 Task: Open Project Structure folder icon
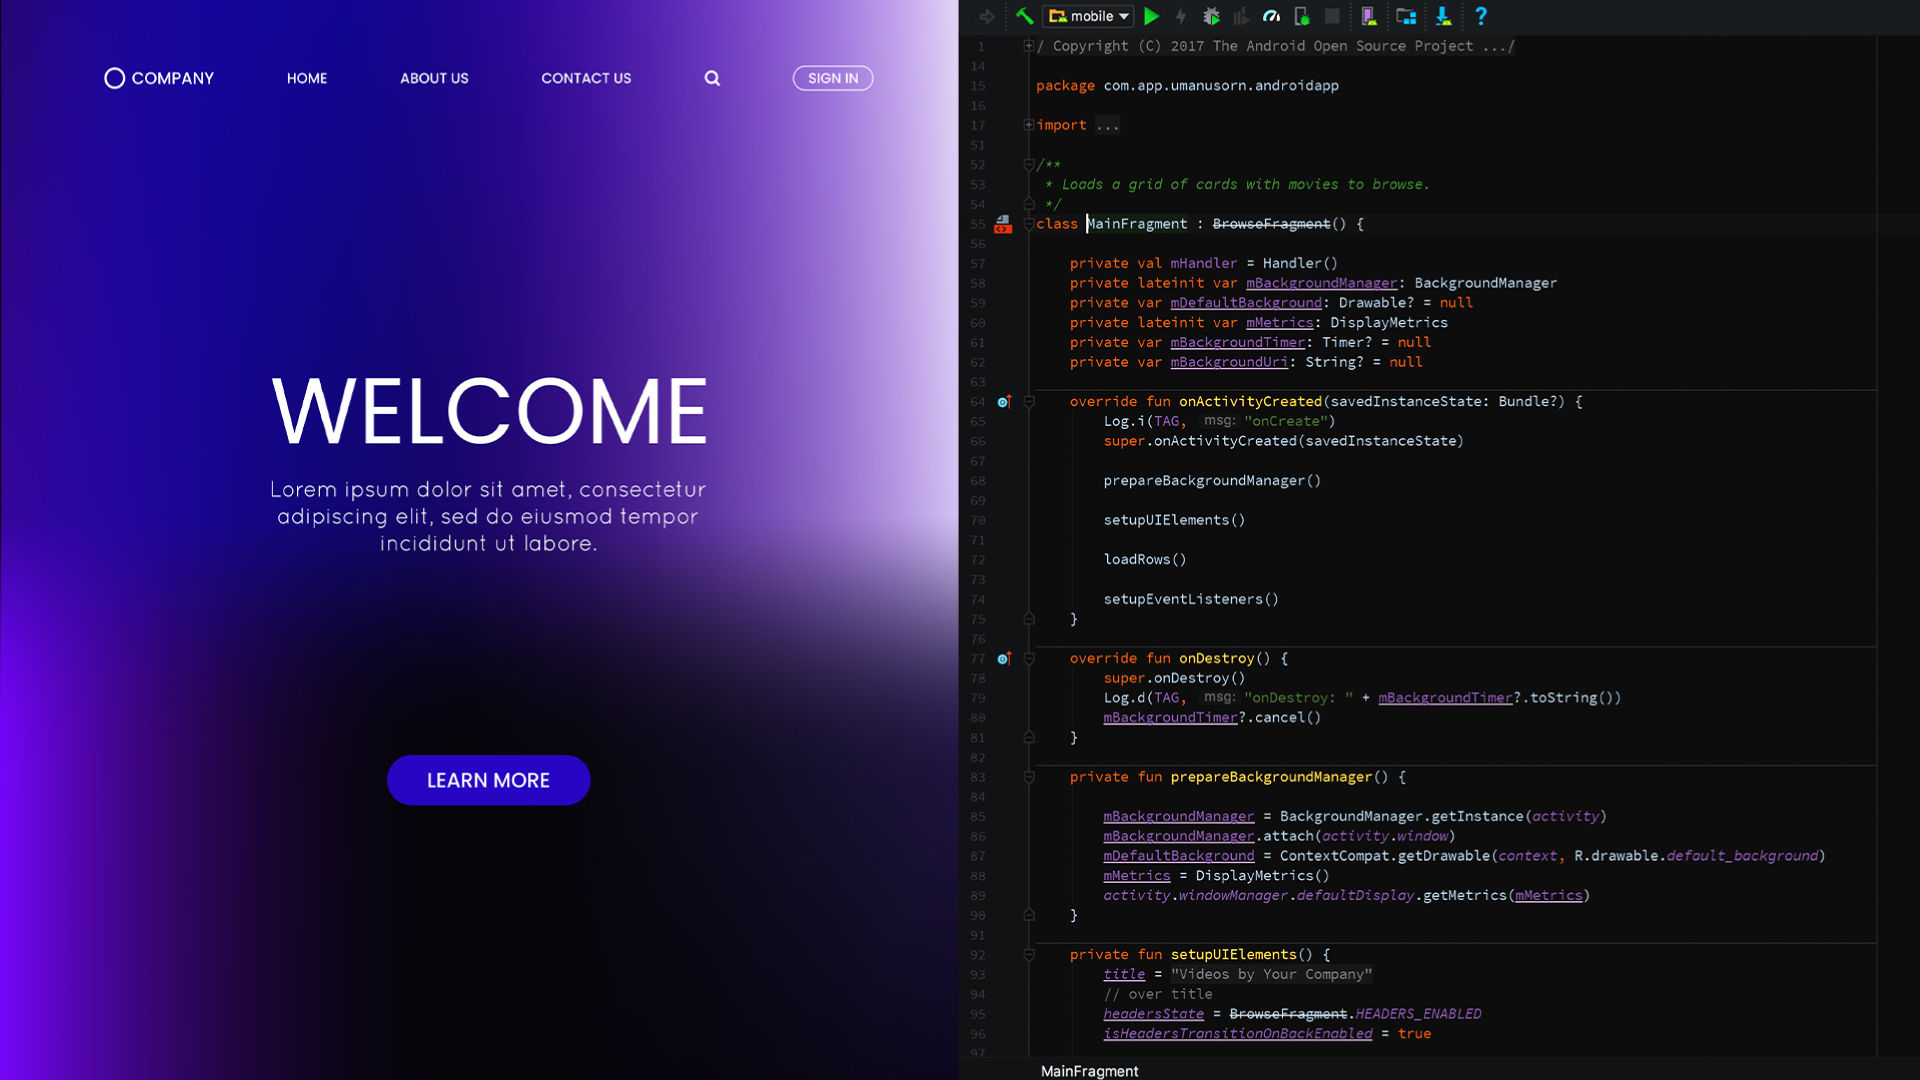point(1406,16)
